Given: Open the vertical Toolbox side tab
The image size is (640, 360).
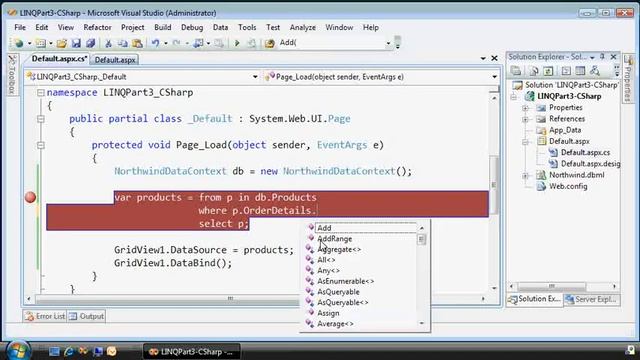Looking at the screenshot, I should coord(12,75).
